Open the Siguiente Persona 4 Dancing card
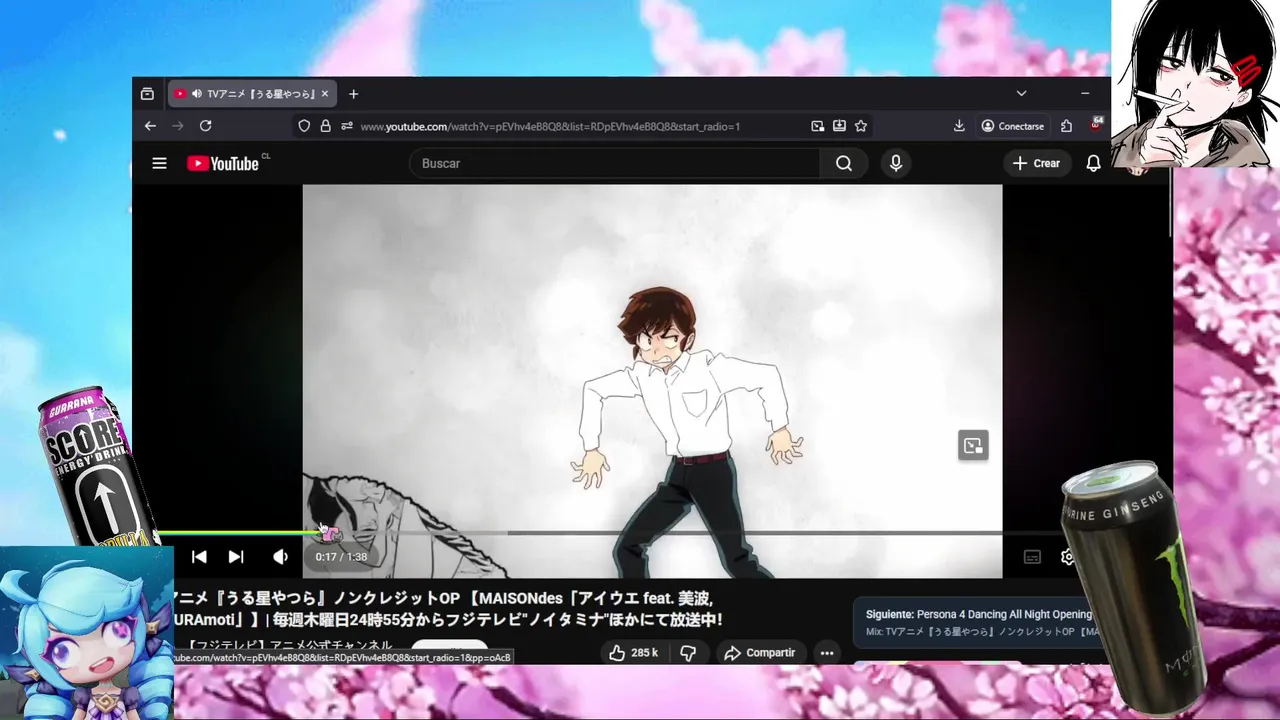 pos(980,623)
